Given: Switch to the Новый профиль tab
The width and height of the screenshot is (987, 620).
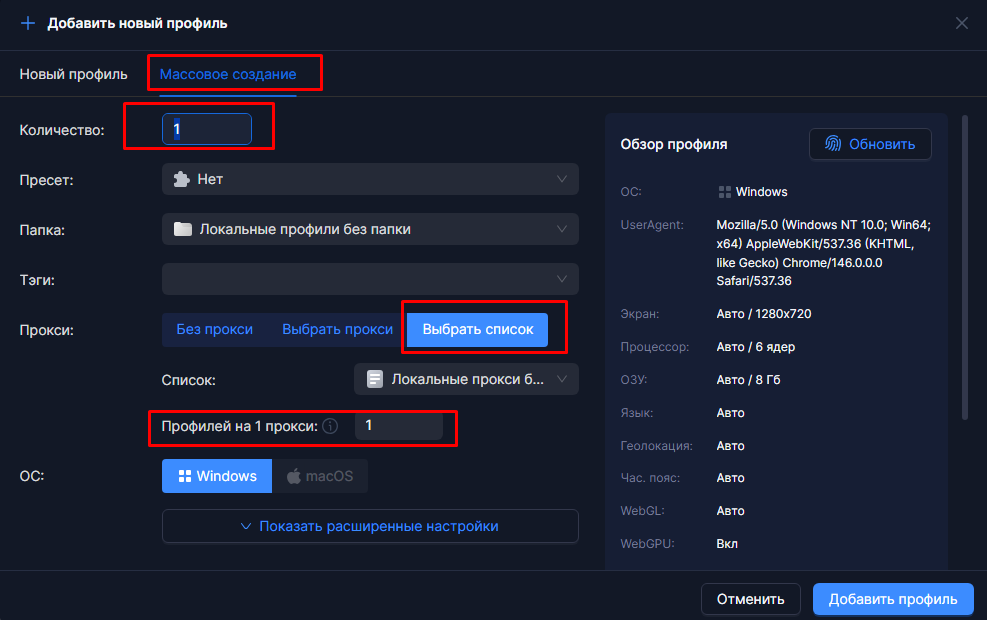Looking at the screenshot, I should [73, 74].
